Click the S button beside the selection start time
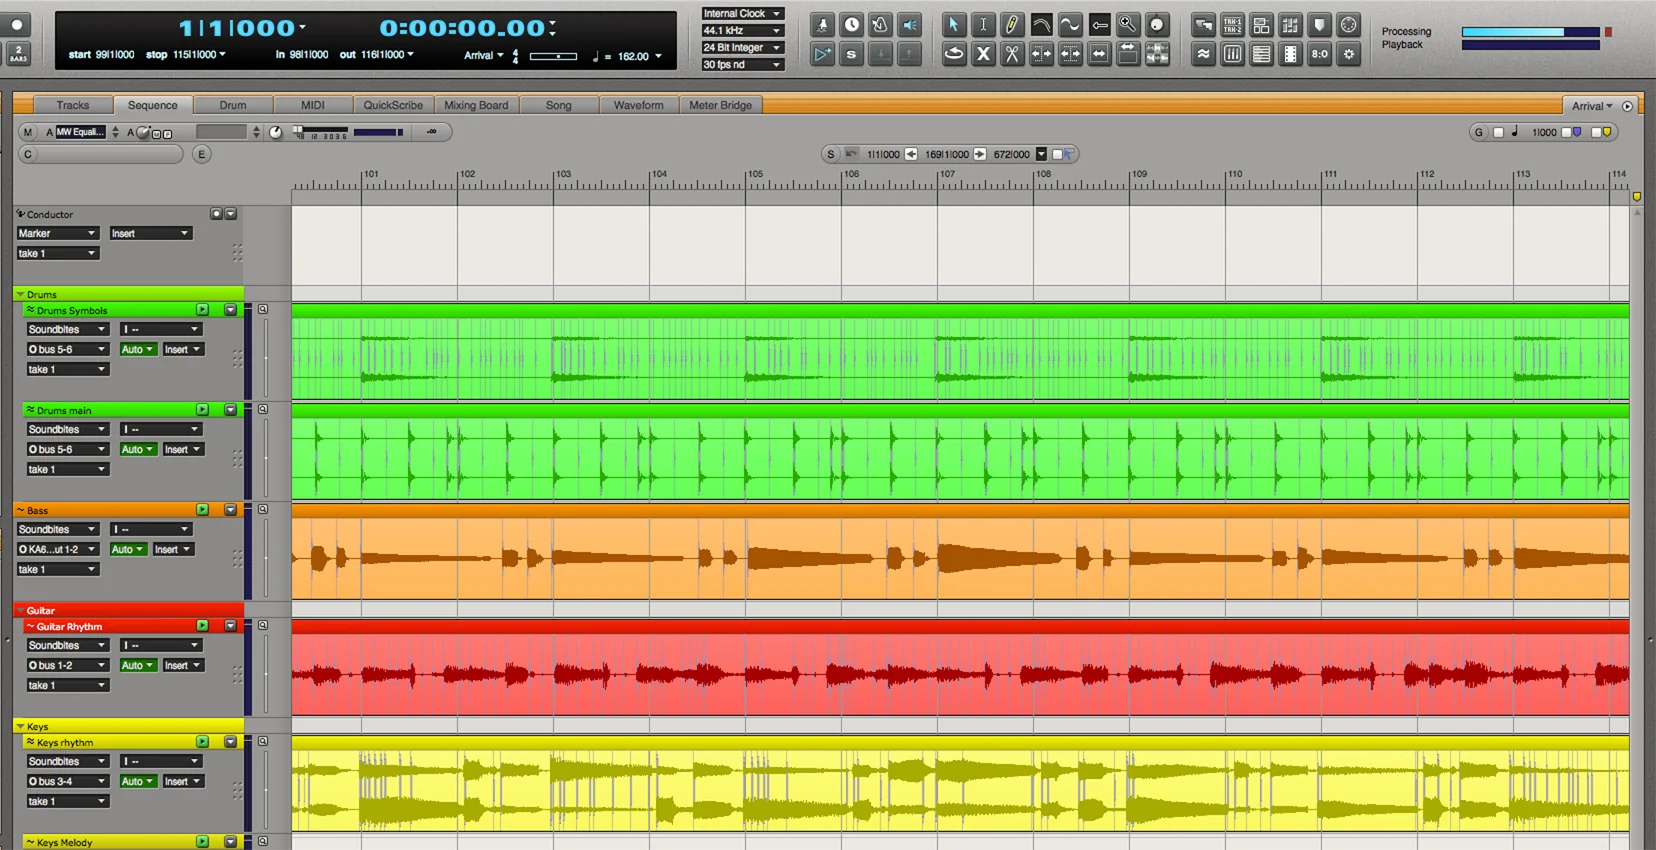The image size is (1656, 850). [830, 154]
